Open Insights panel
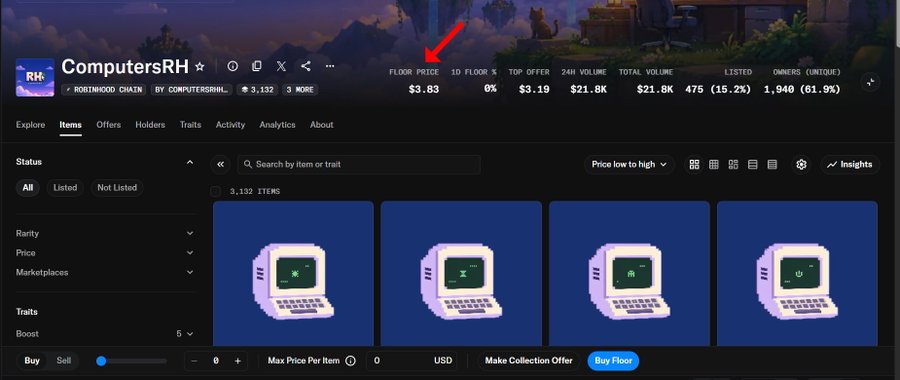 (x=849, y=165)
